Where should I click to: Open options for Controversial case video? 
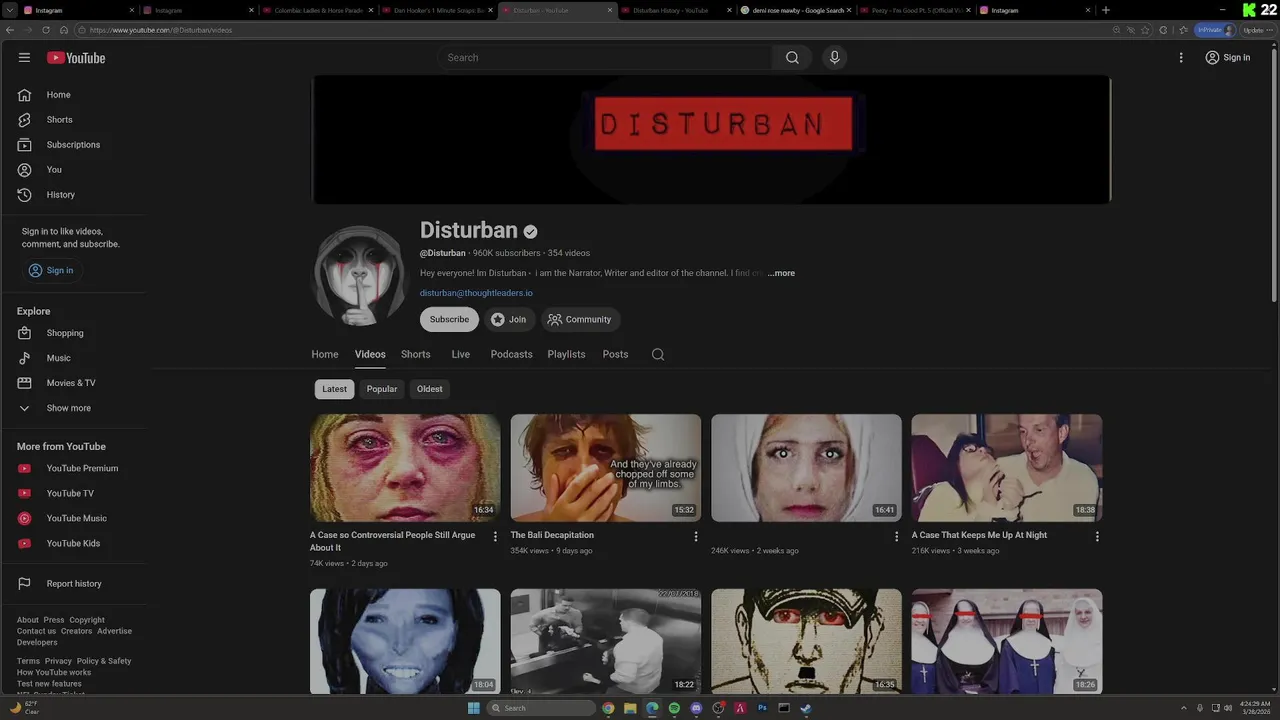point(495,537)
